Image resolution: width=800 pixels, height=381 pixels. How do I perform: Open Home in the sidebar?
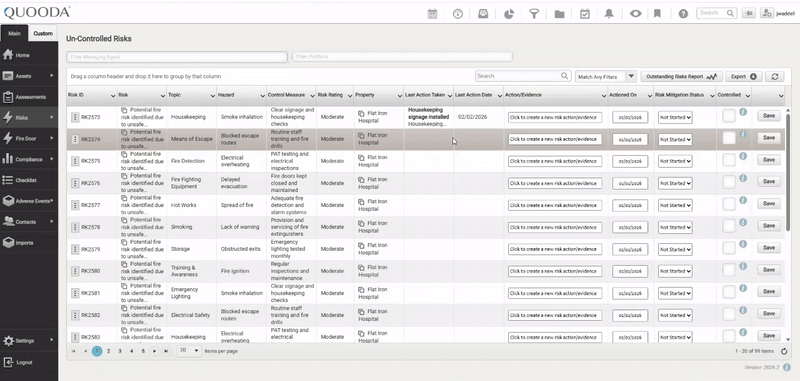point(29,55)
